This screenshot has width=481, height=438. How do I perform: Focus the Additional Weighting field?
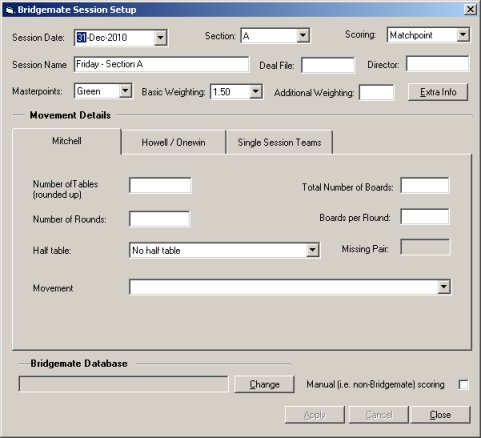click(x=377, y=92)
